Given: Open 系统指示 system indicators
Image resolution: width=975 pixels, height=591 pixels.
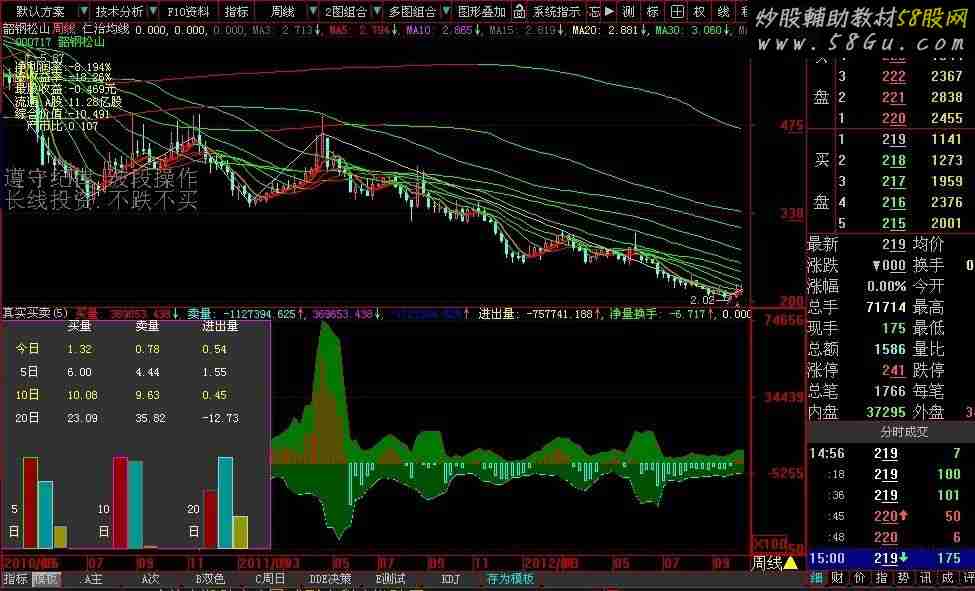Looking at the screenshot, I should pyautogui.click(x=557, y=11).
